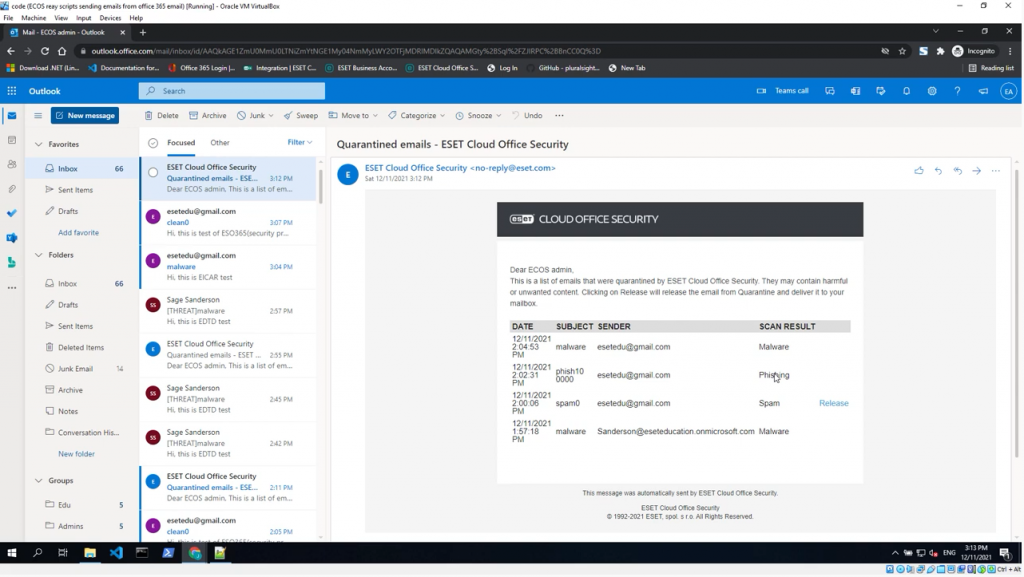Toggle select all messages circle
Viewport: 1024px width, 577px height.
coord(153,143)
